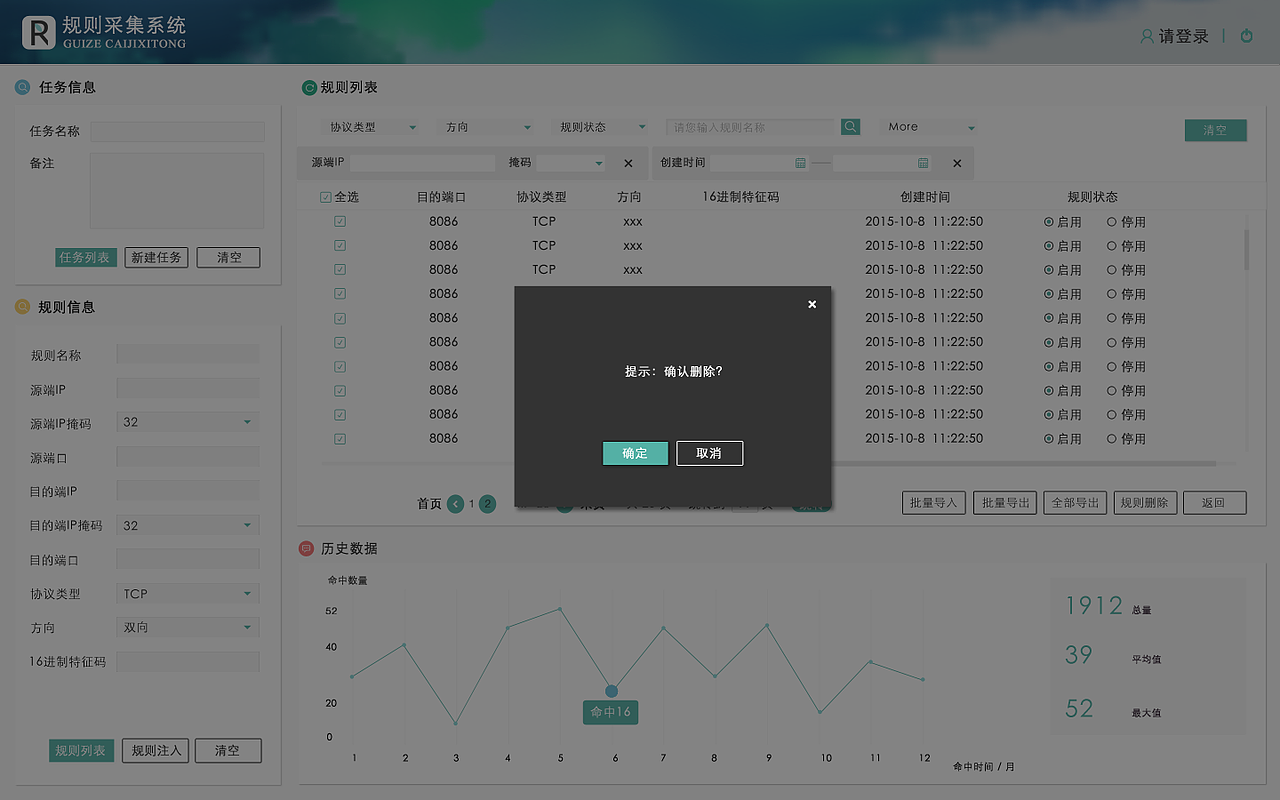Click the 源端IP filter input above table

pyautogui.click(x=422, y=163)
